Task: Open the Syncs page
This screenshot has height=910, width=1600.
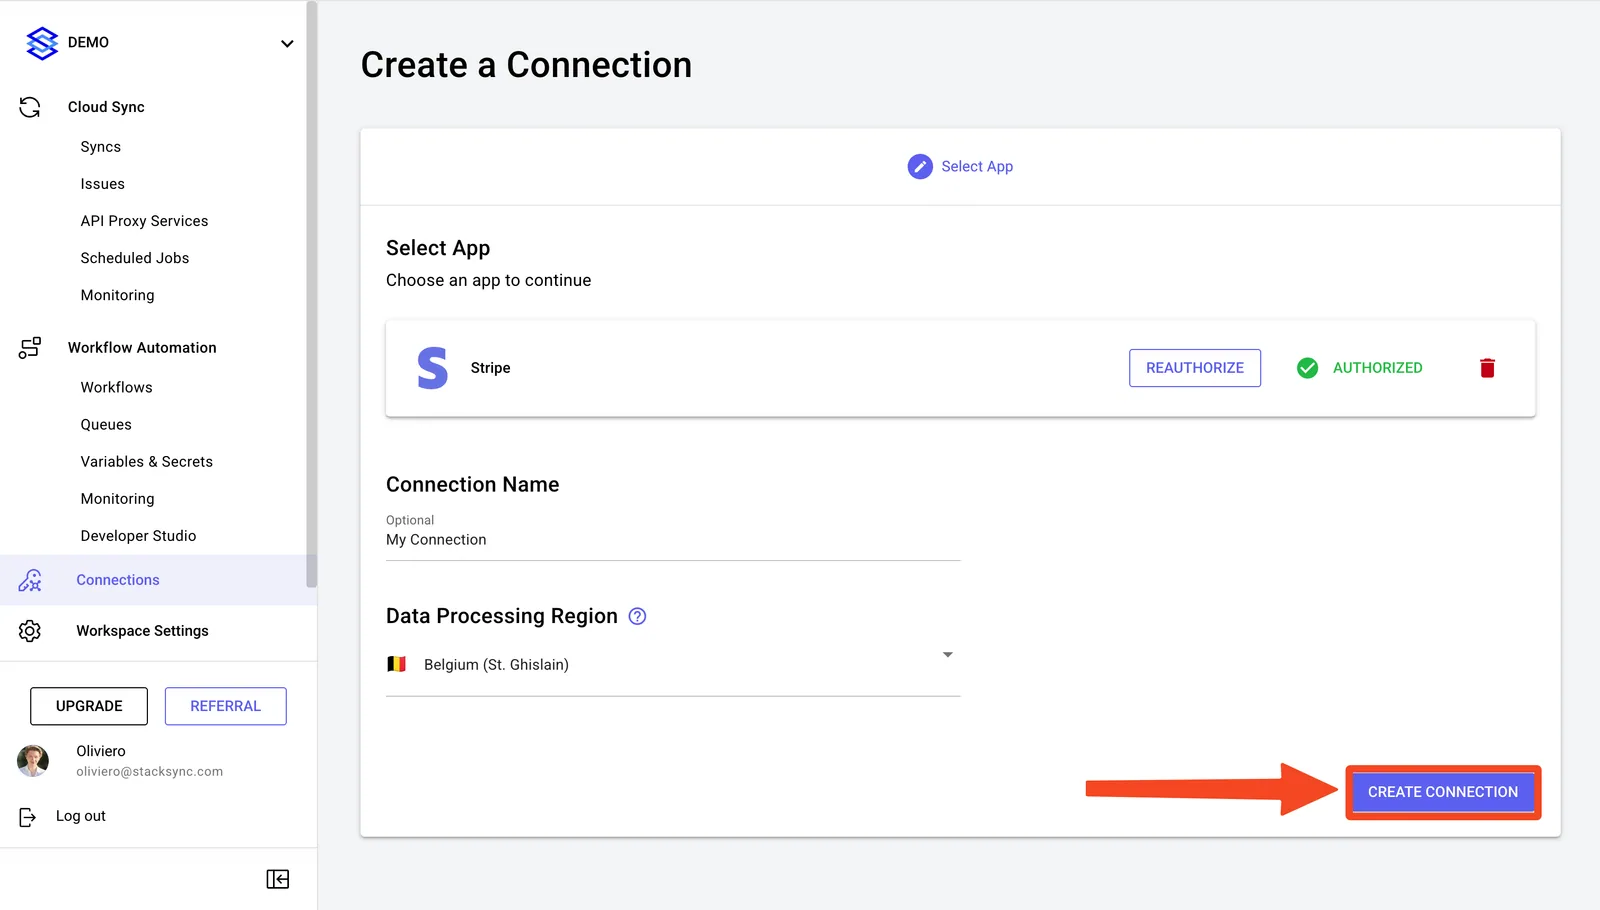Action: [x=101, y=147]
